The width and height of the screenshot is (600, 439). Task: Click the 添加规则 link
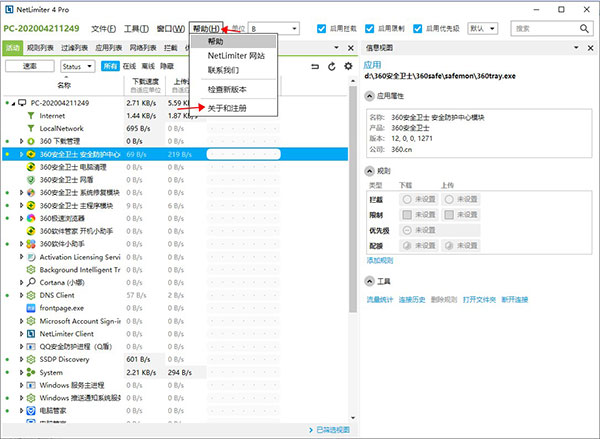click(x=382, y=259)
